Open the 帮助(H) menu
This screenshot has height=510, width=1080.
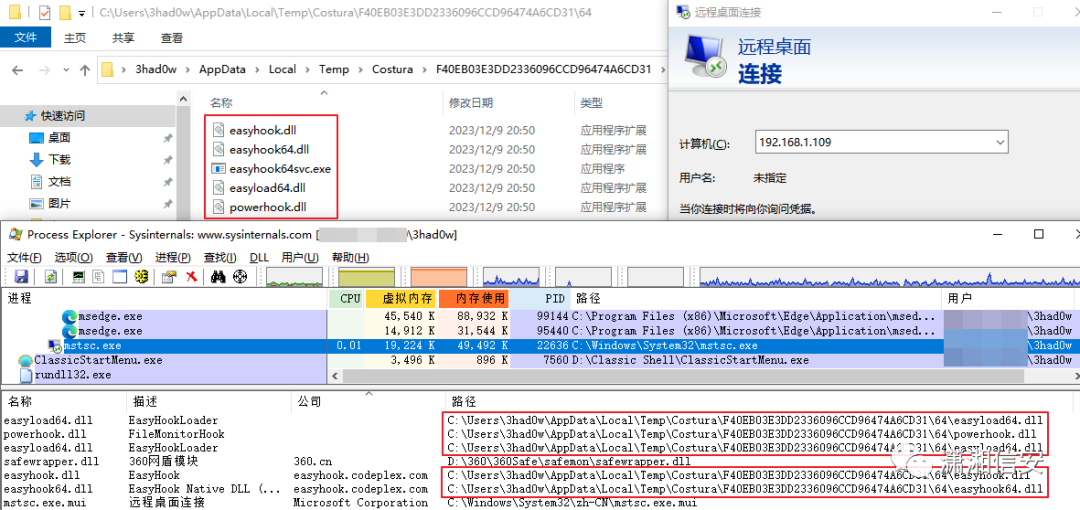(x=350, y=257)
